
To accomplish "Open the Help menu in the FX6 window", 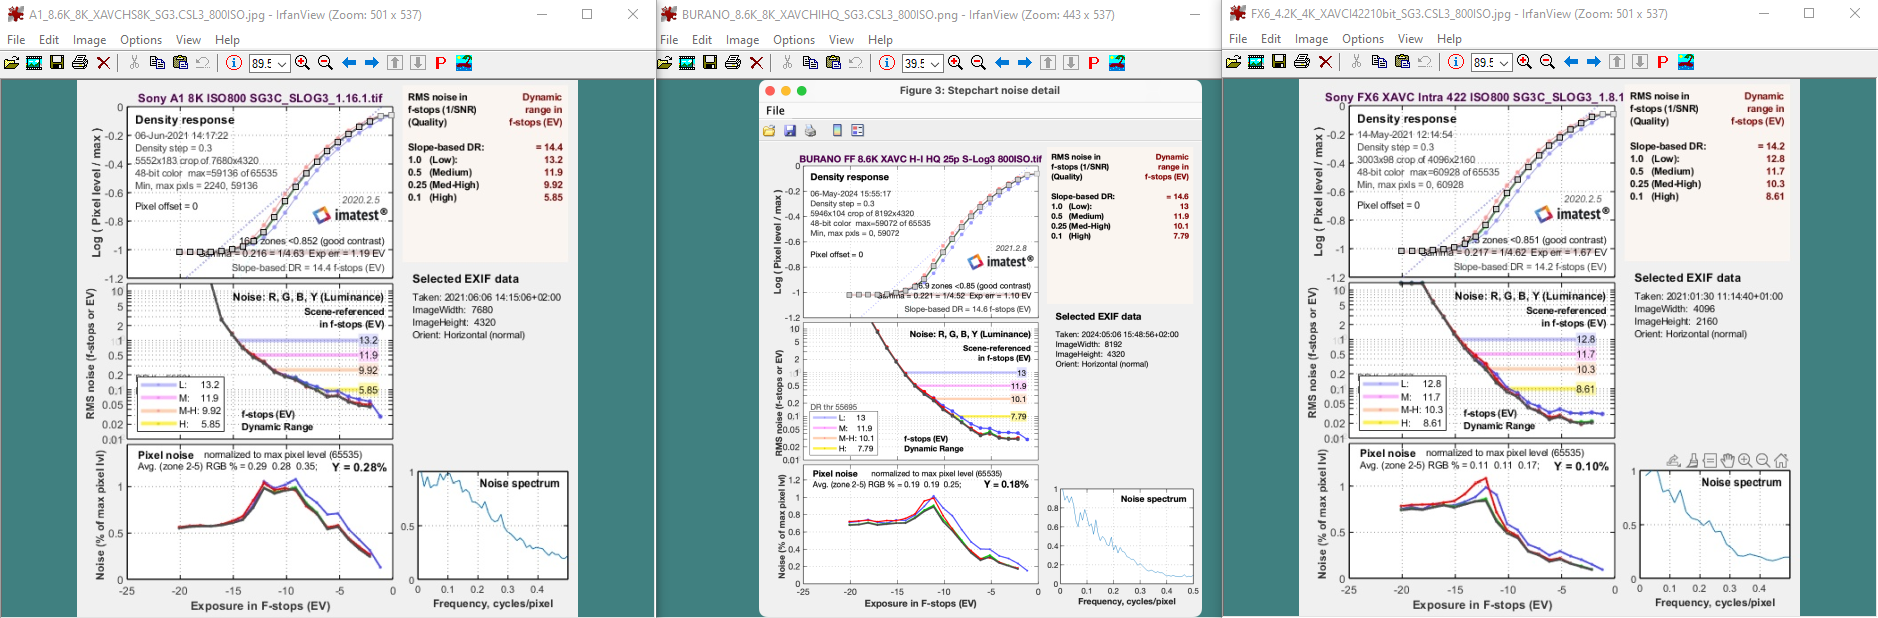I will [1449, 39].
